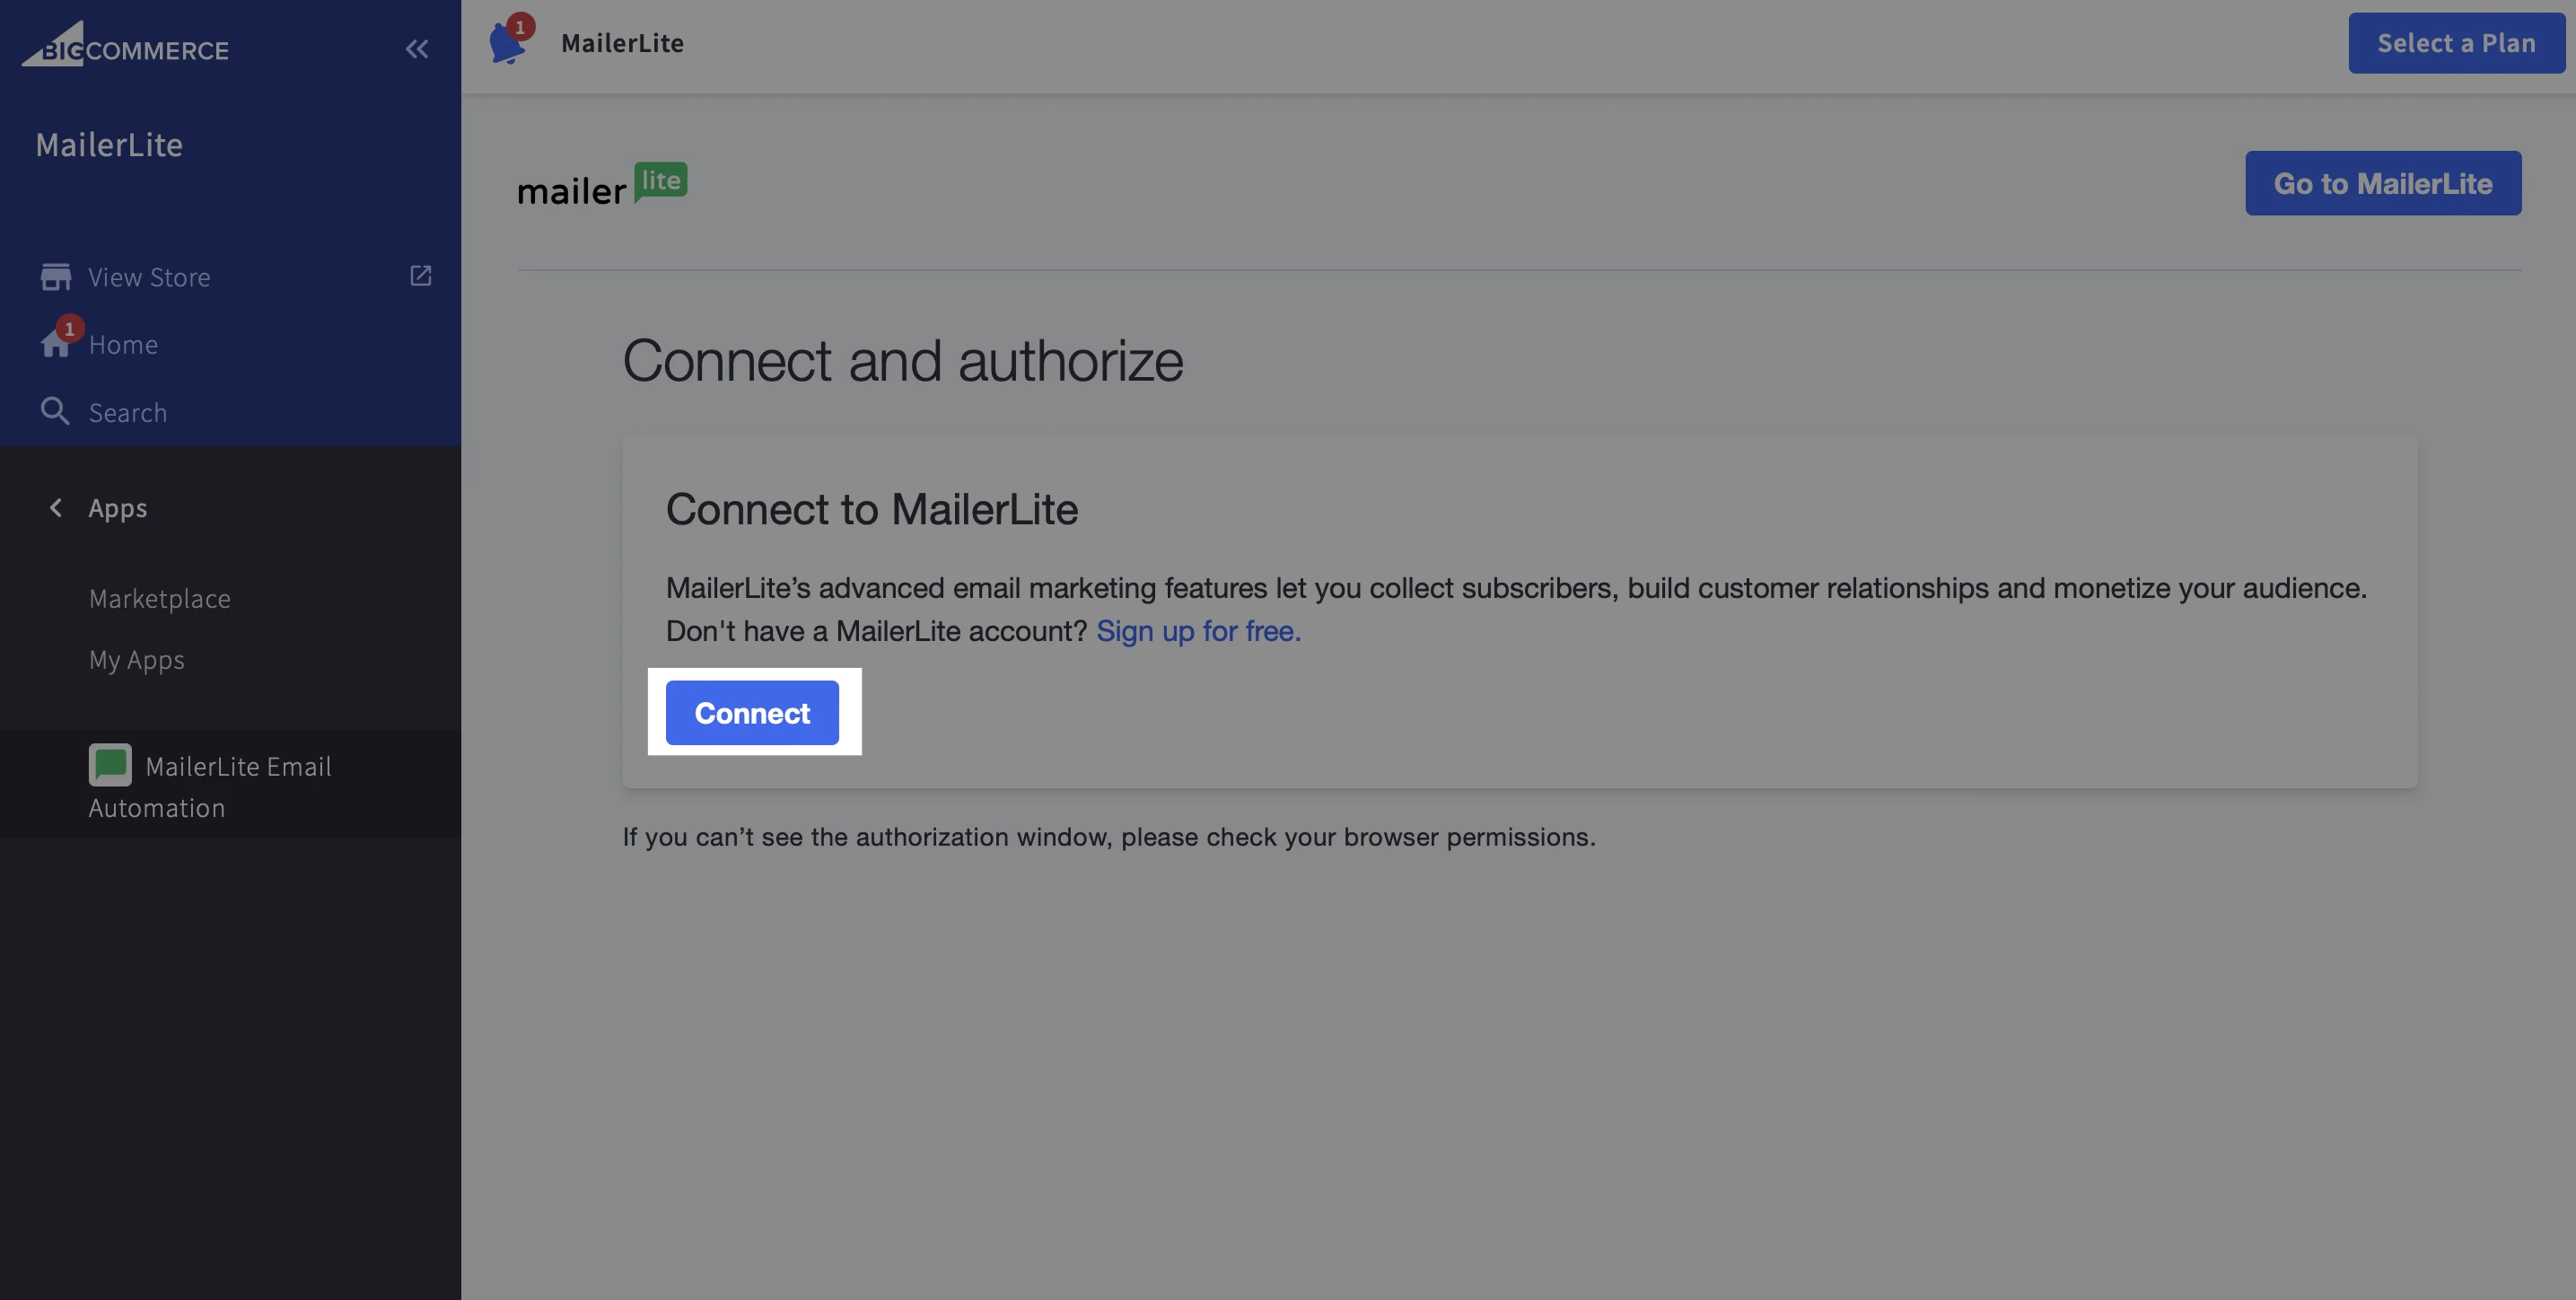Click Go to MailerLite button

pyautogui.click(x=2382, y=183)
